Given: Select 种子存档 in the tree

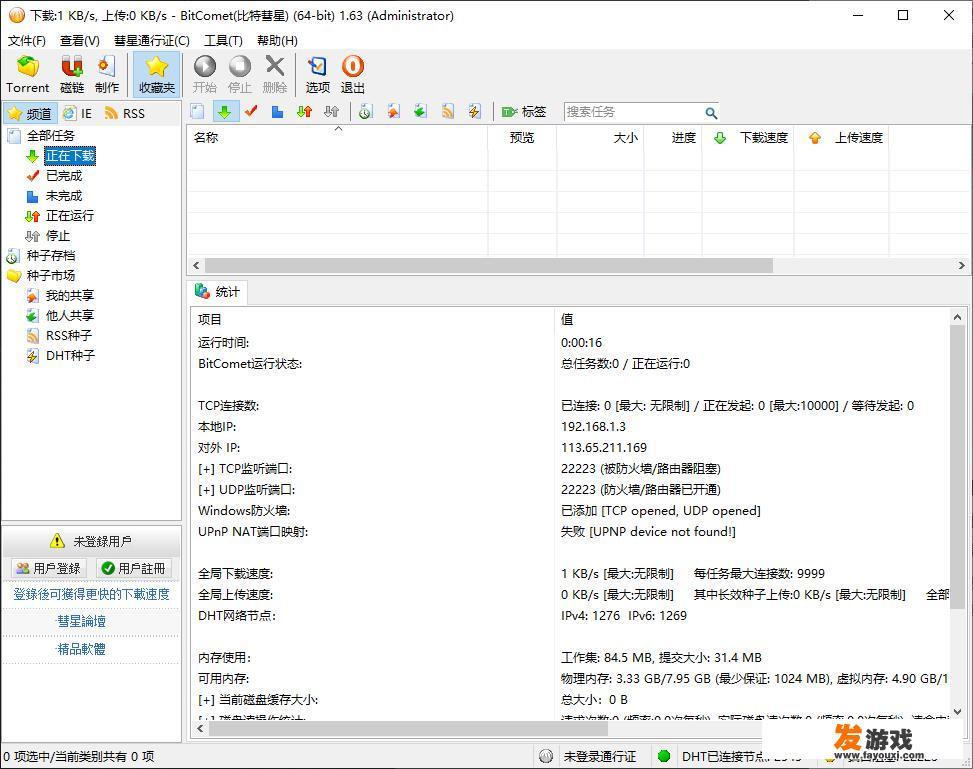Looking at the screenshot, I should pyautogui.click(x=50, y=256).
